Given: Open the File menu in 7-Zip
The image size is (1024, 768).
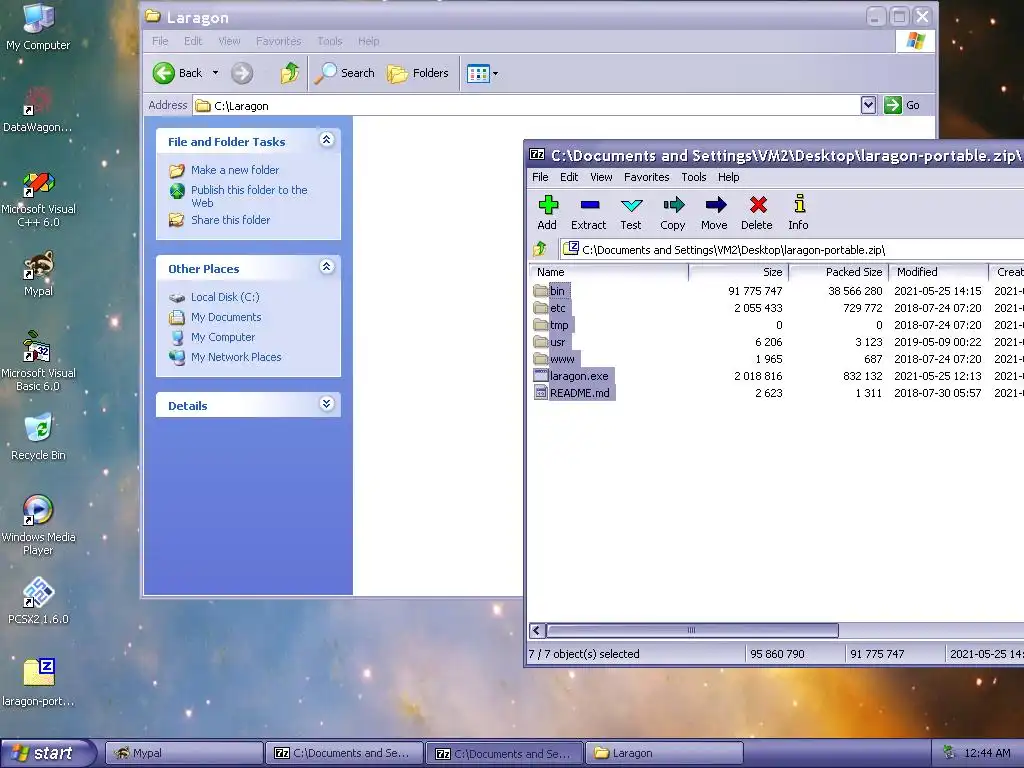Looking at the screenshot, I should pyautogui.click(x=540, y=177).
